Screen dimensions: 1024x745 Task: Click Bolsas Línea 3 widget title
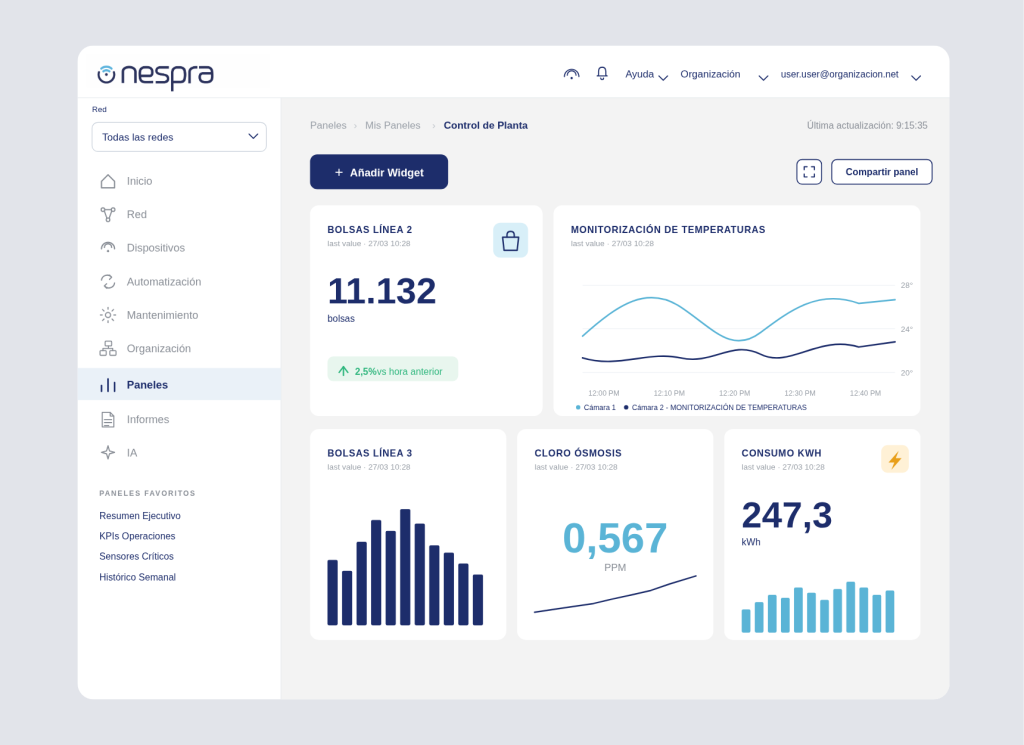click(x=370, y=453)
